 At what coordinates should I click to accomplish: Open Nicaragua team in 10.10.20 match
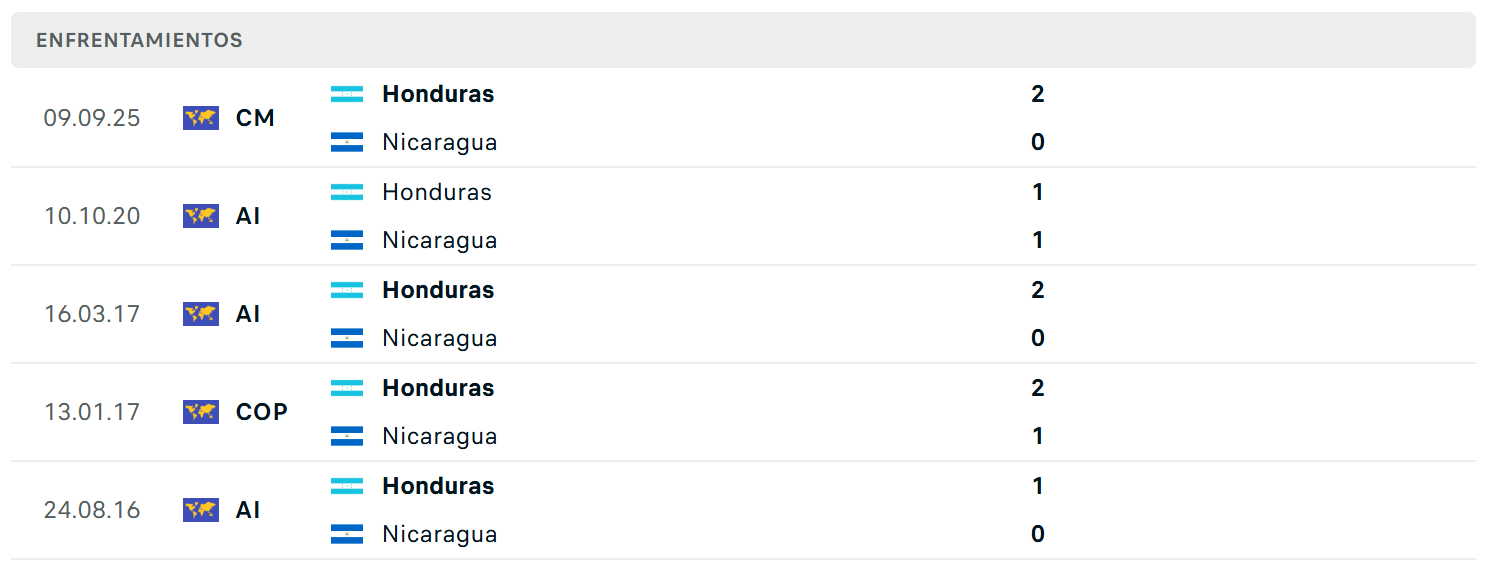click(440, 240)
